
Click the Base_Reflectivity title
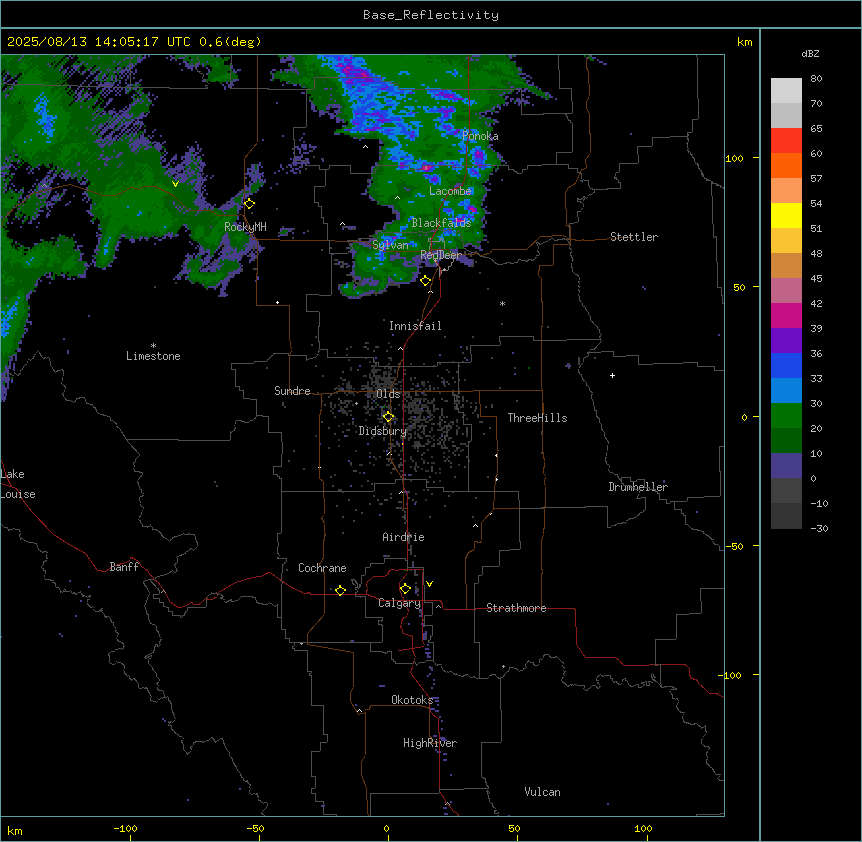431,15
